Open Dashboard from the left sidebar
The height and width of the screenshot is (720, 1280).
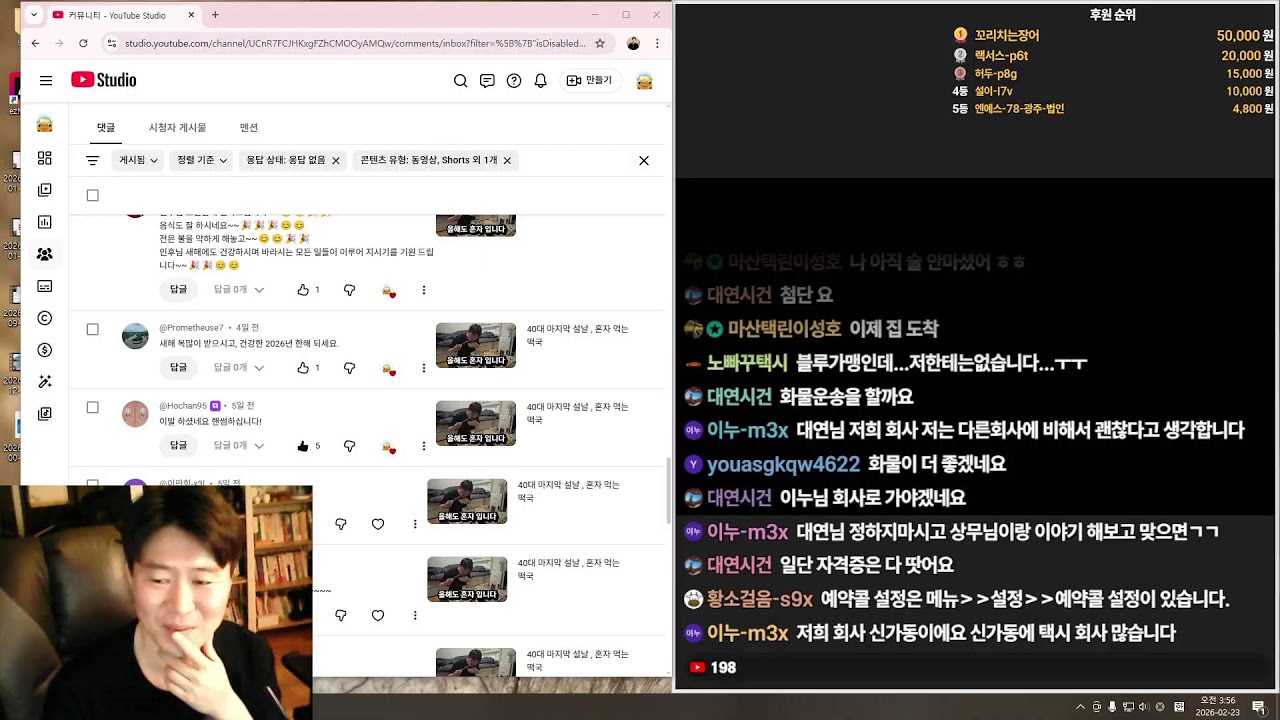[x=44, y=158]
